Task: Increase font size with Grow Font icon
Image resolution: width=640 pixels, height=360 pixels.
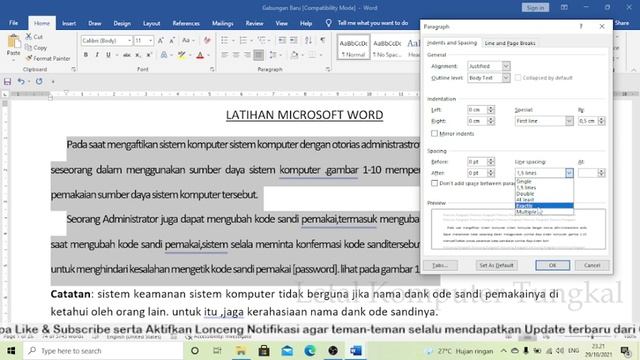Action: pyautogui.click(x=161, y=40)
